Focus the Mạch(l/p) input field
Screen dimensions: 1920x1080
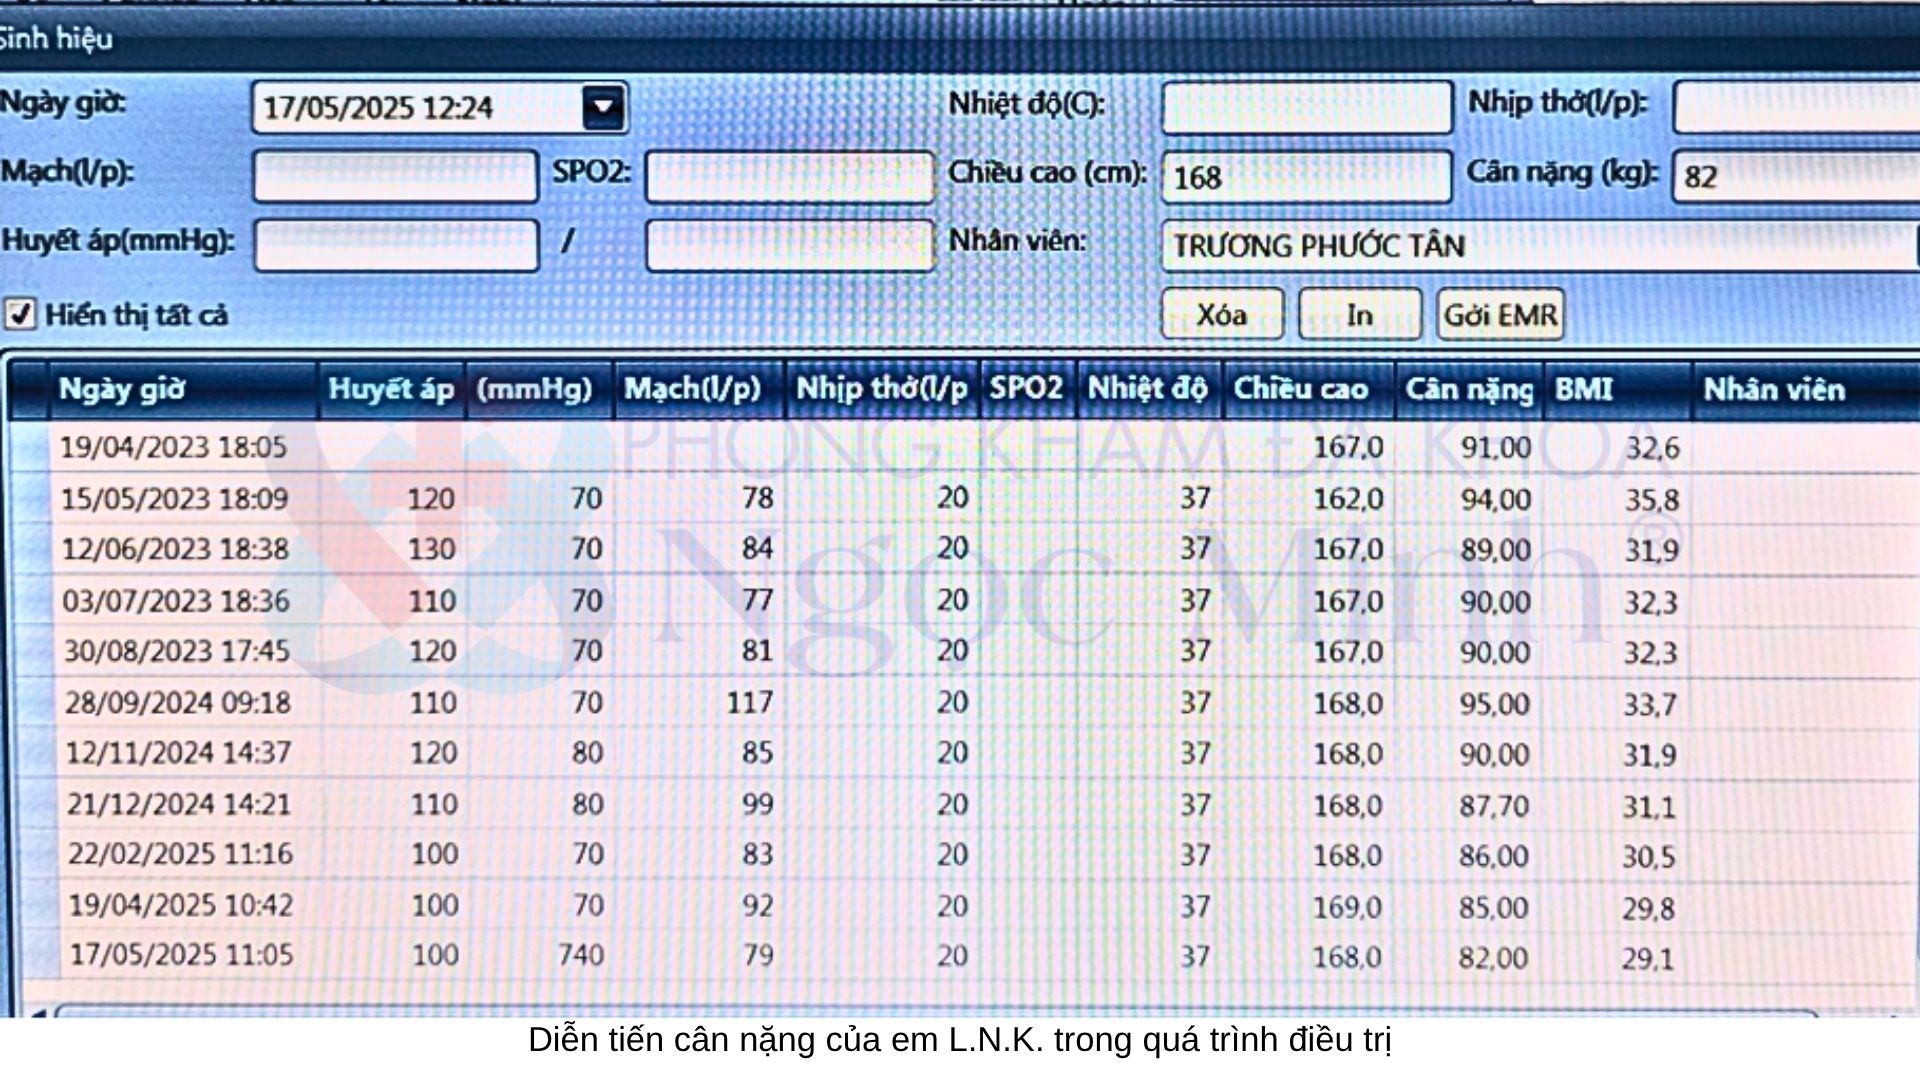point(395,176)
